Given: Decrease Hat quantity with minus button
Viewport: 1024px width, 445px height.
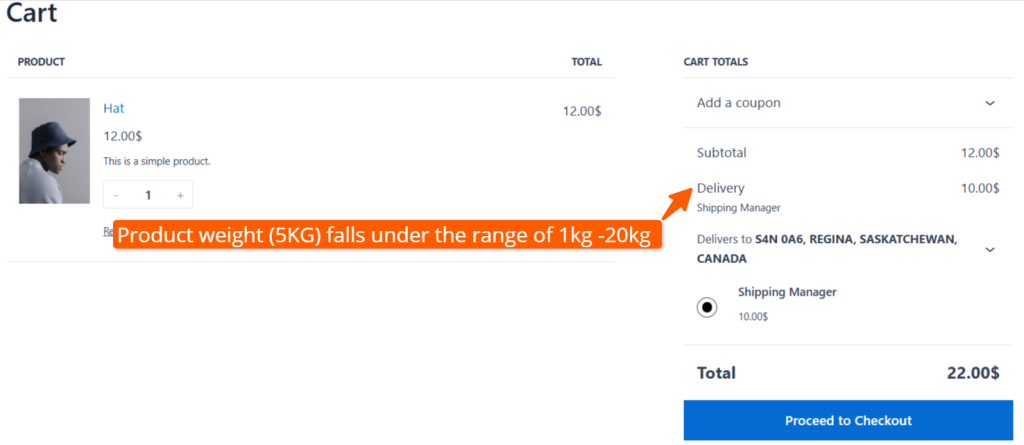Looking at the screenshot, I should coord(116,195).
